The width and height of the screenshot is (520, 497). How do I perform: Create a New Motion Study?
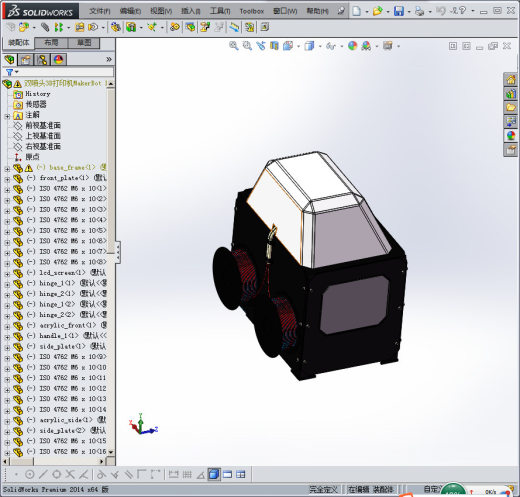[174, 27]
